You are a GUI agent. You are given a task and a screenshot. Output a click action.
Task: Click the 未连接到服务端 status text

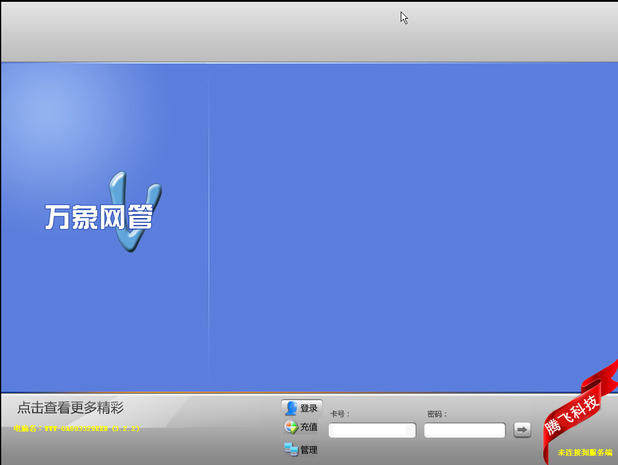point(585,452)
